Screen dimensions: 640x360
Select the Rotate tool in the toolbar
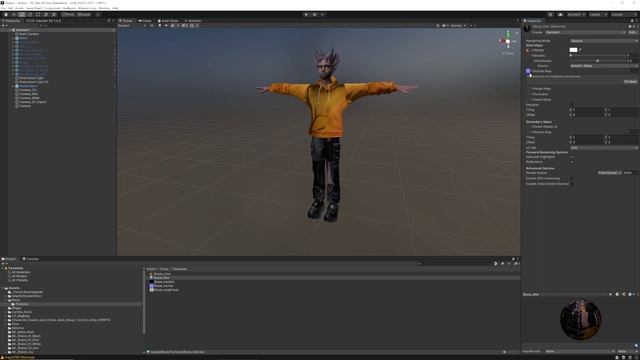point(22,14)
